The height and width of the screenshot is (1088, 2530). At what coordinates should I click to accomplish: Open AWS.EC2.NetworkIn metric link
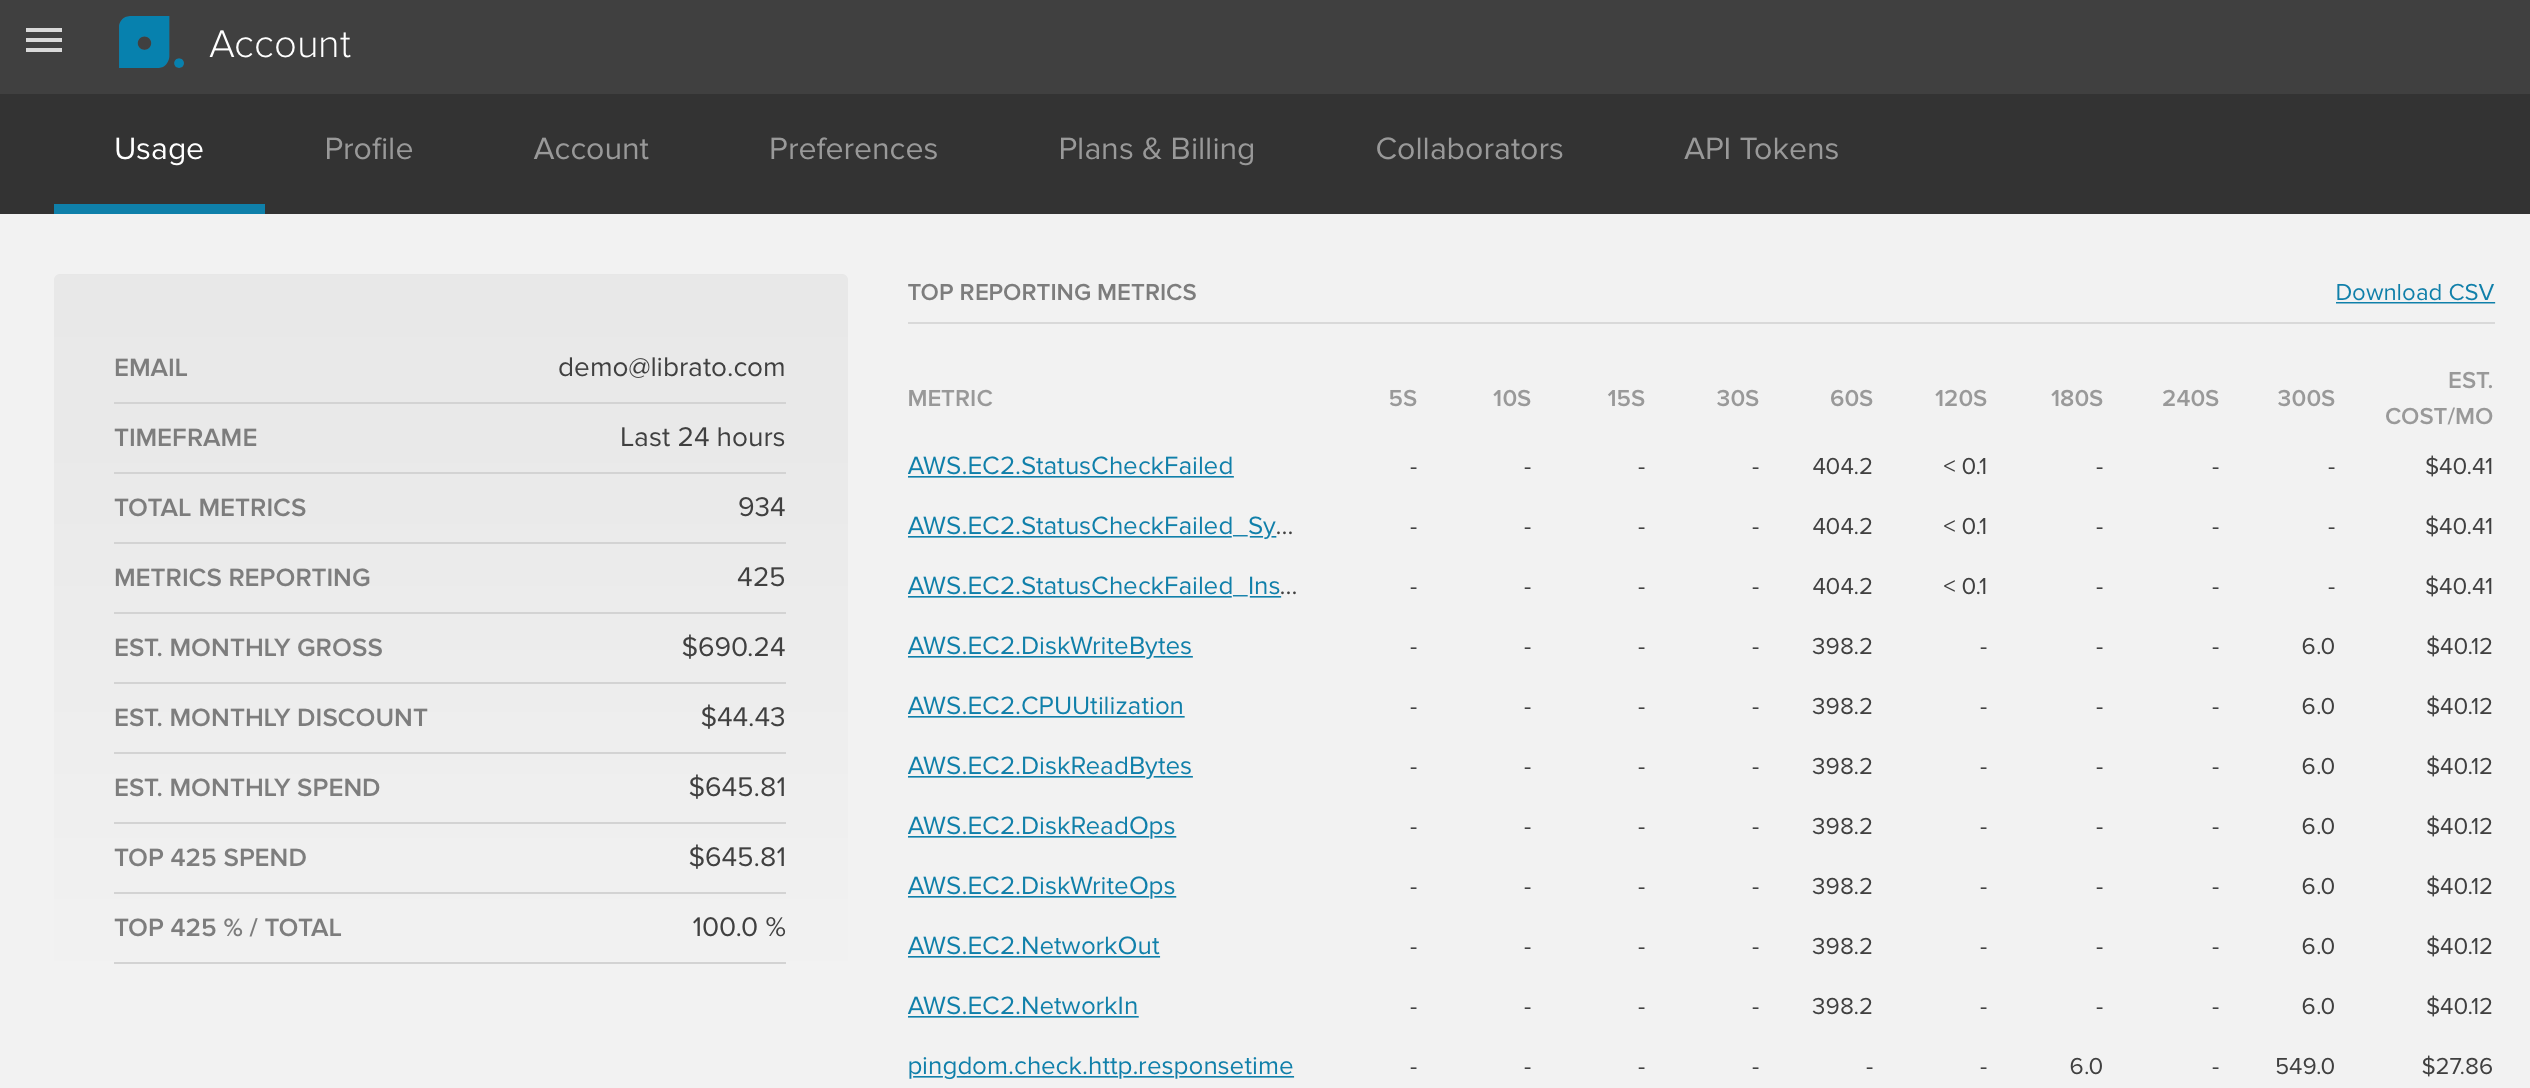[1022, 1006]
